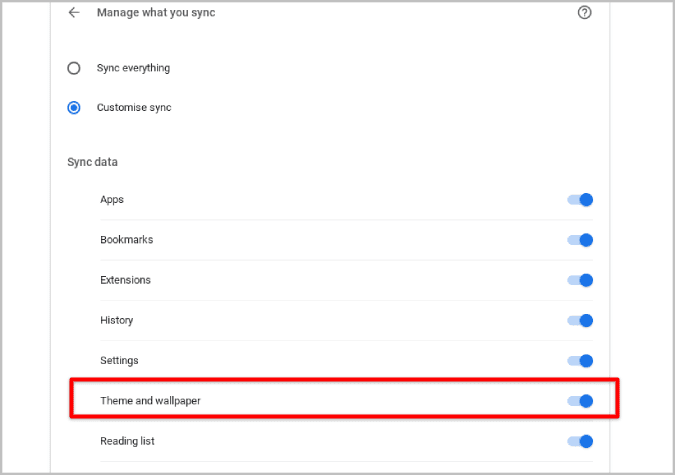This screenshot has width=675, height=475.
Task: Click the Bookmarks label text
Action: click(x=127, y=240)
